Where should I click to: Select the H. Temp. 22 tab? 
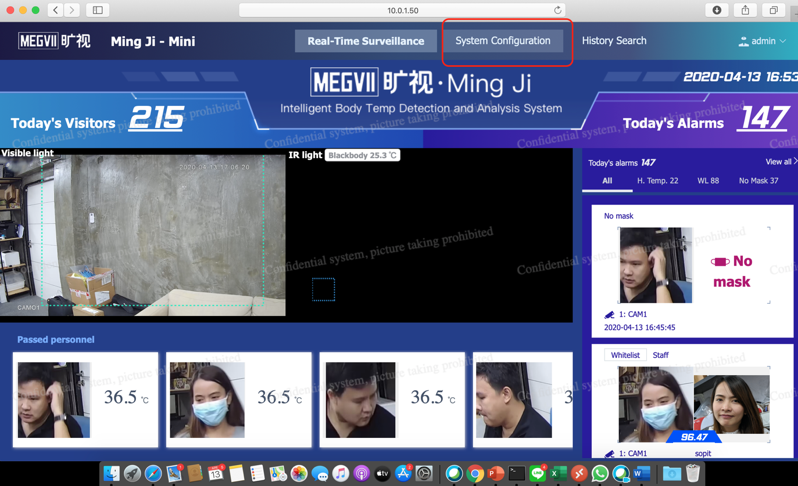[658, 181]
